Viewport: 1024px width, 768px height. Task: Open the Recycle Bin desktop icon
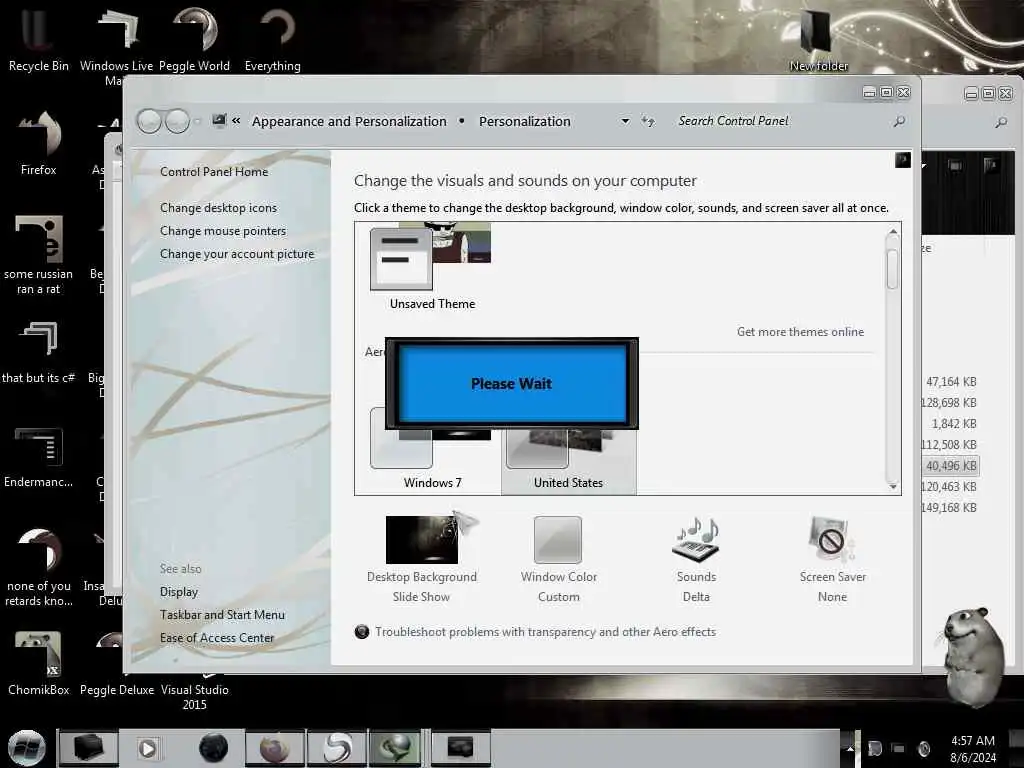[39, 39]
